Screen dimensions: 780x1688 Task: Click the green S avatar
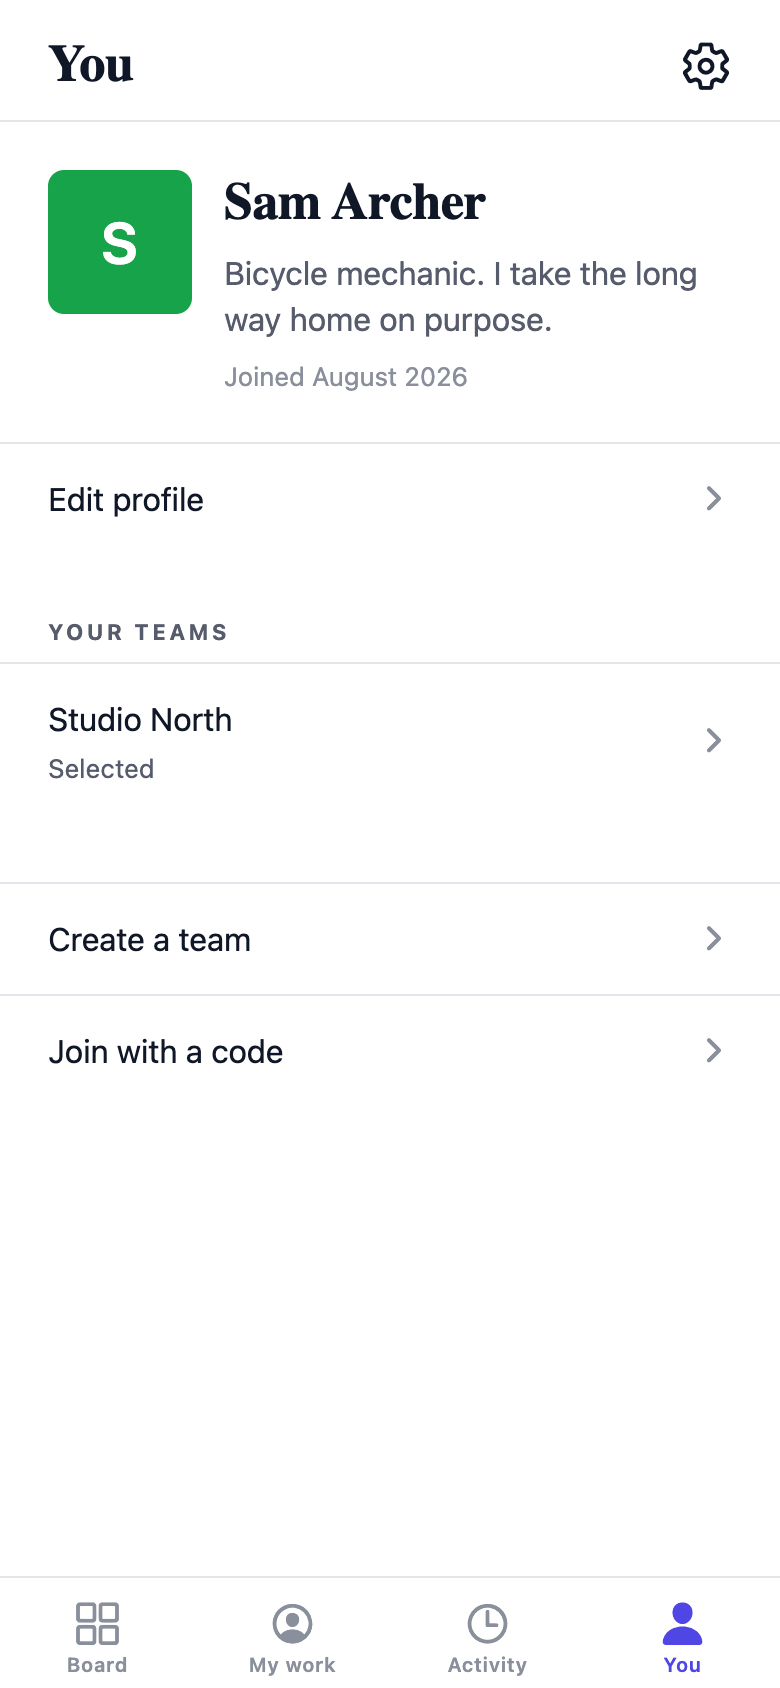coord(120,242)
